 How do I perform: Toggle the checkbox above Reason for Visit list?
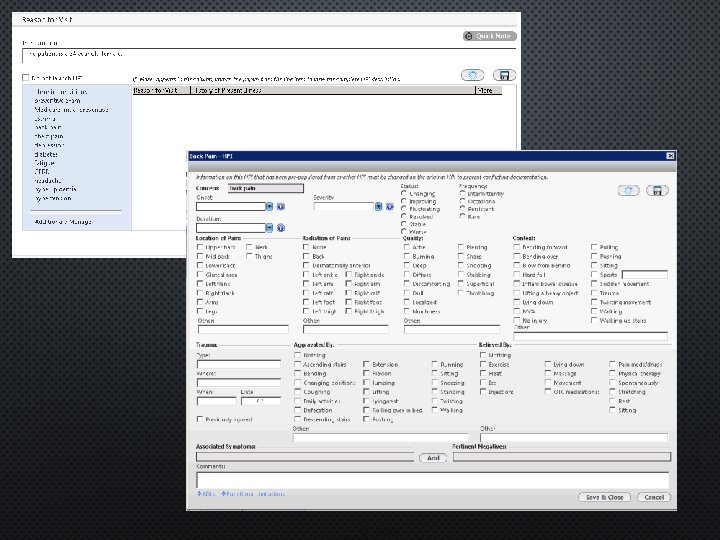click(26, 78)
